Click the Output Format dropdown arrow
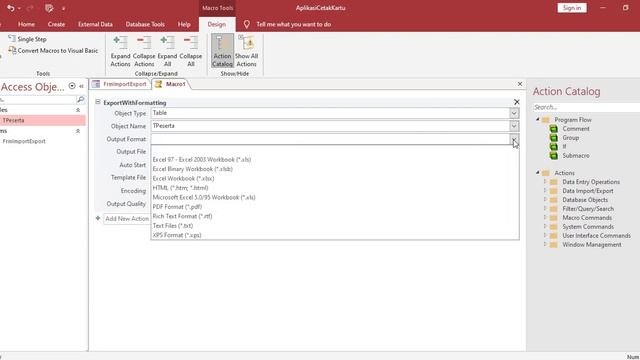The image size is (640, 360). [514, 139]
